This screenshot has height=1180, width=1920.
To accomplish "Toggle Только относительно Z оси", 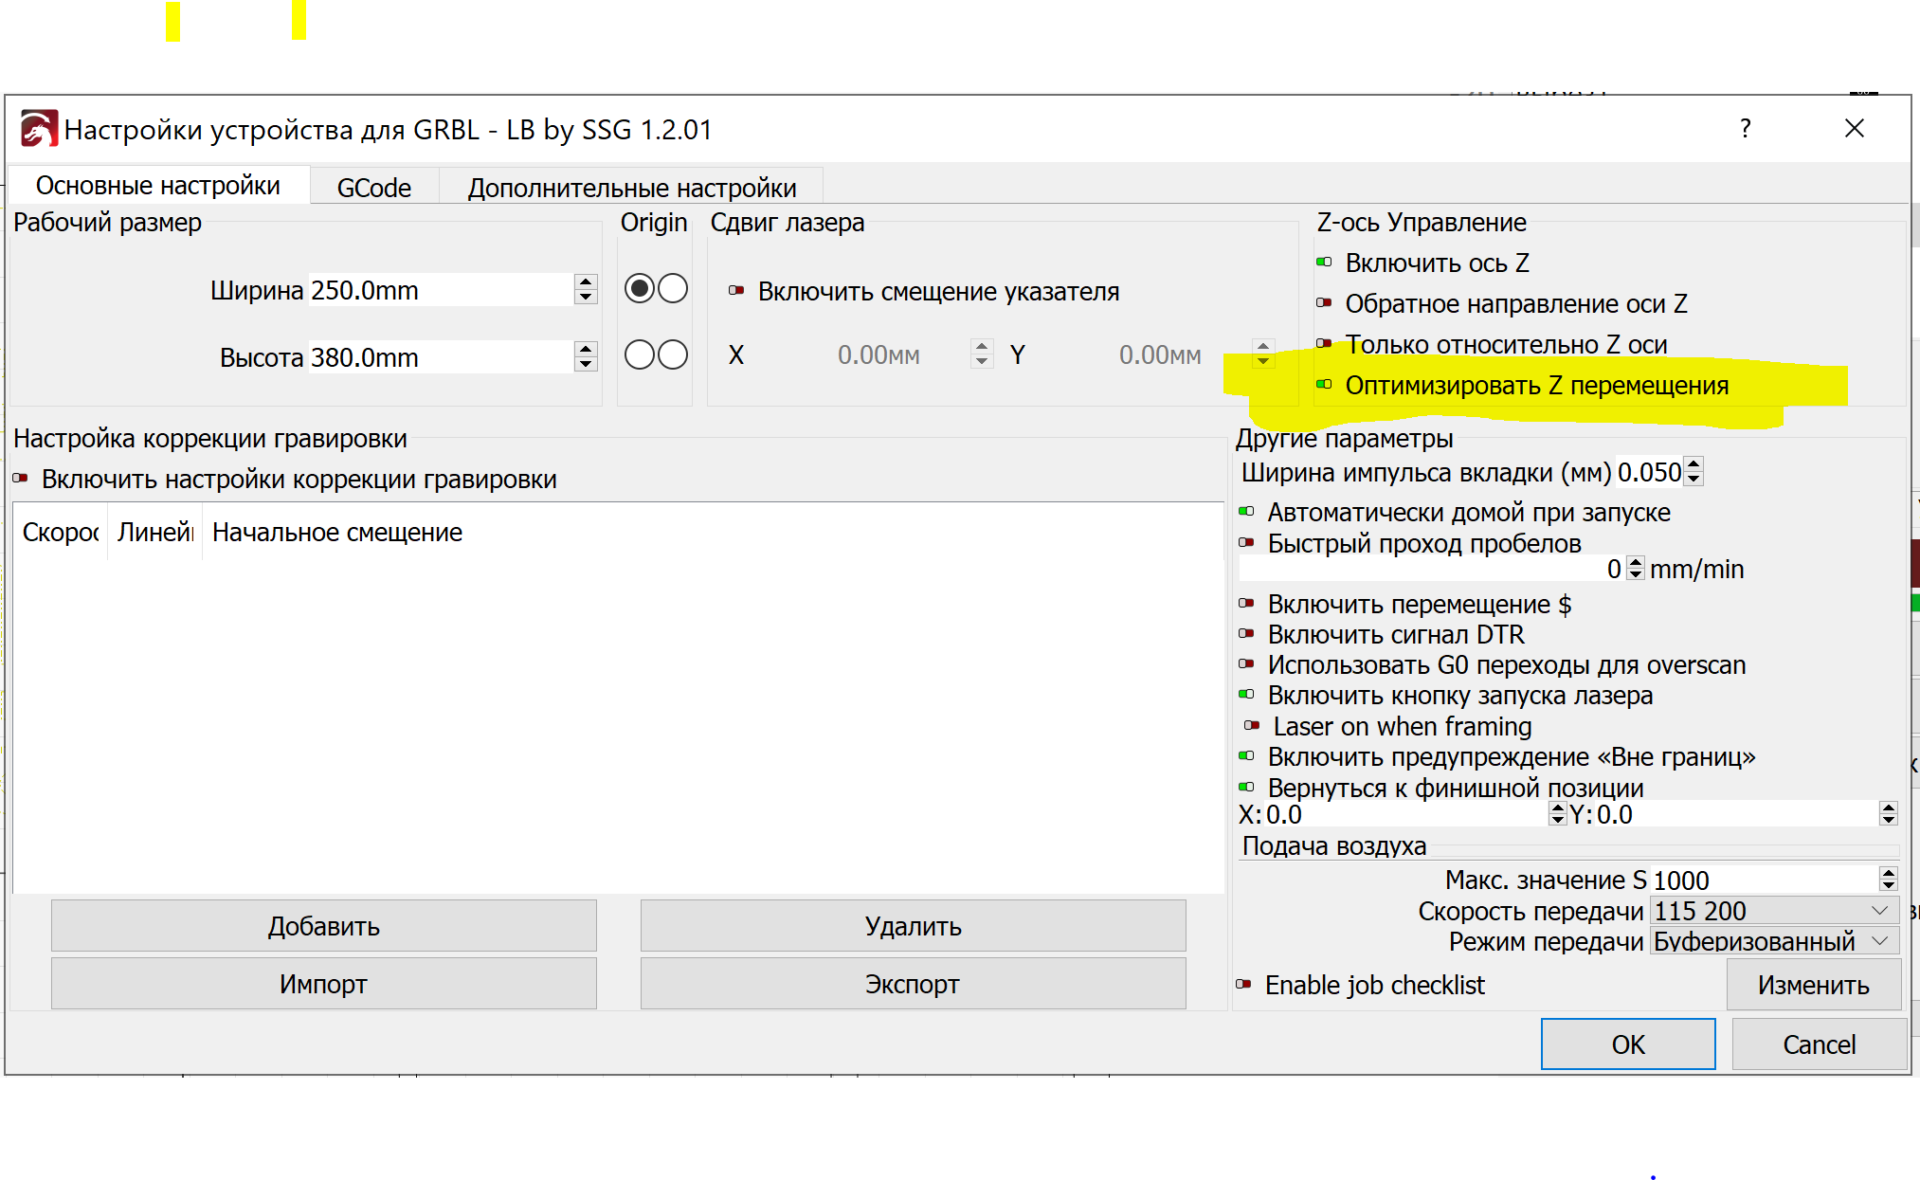I will (x=1324, y=344).
